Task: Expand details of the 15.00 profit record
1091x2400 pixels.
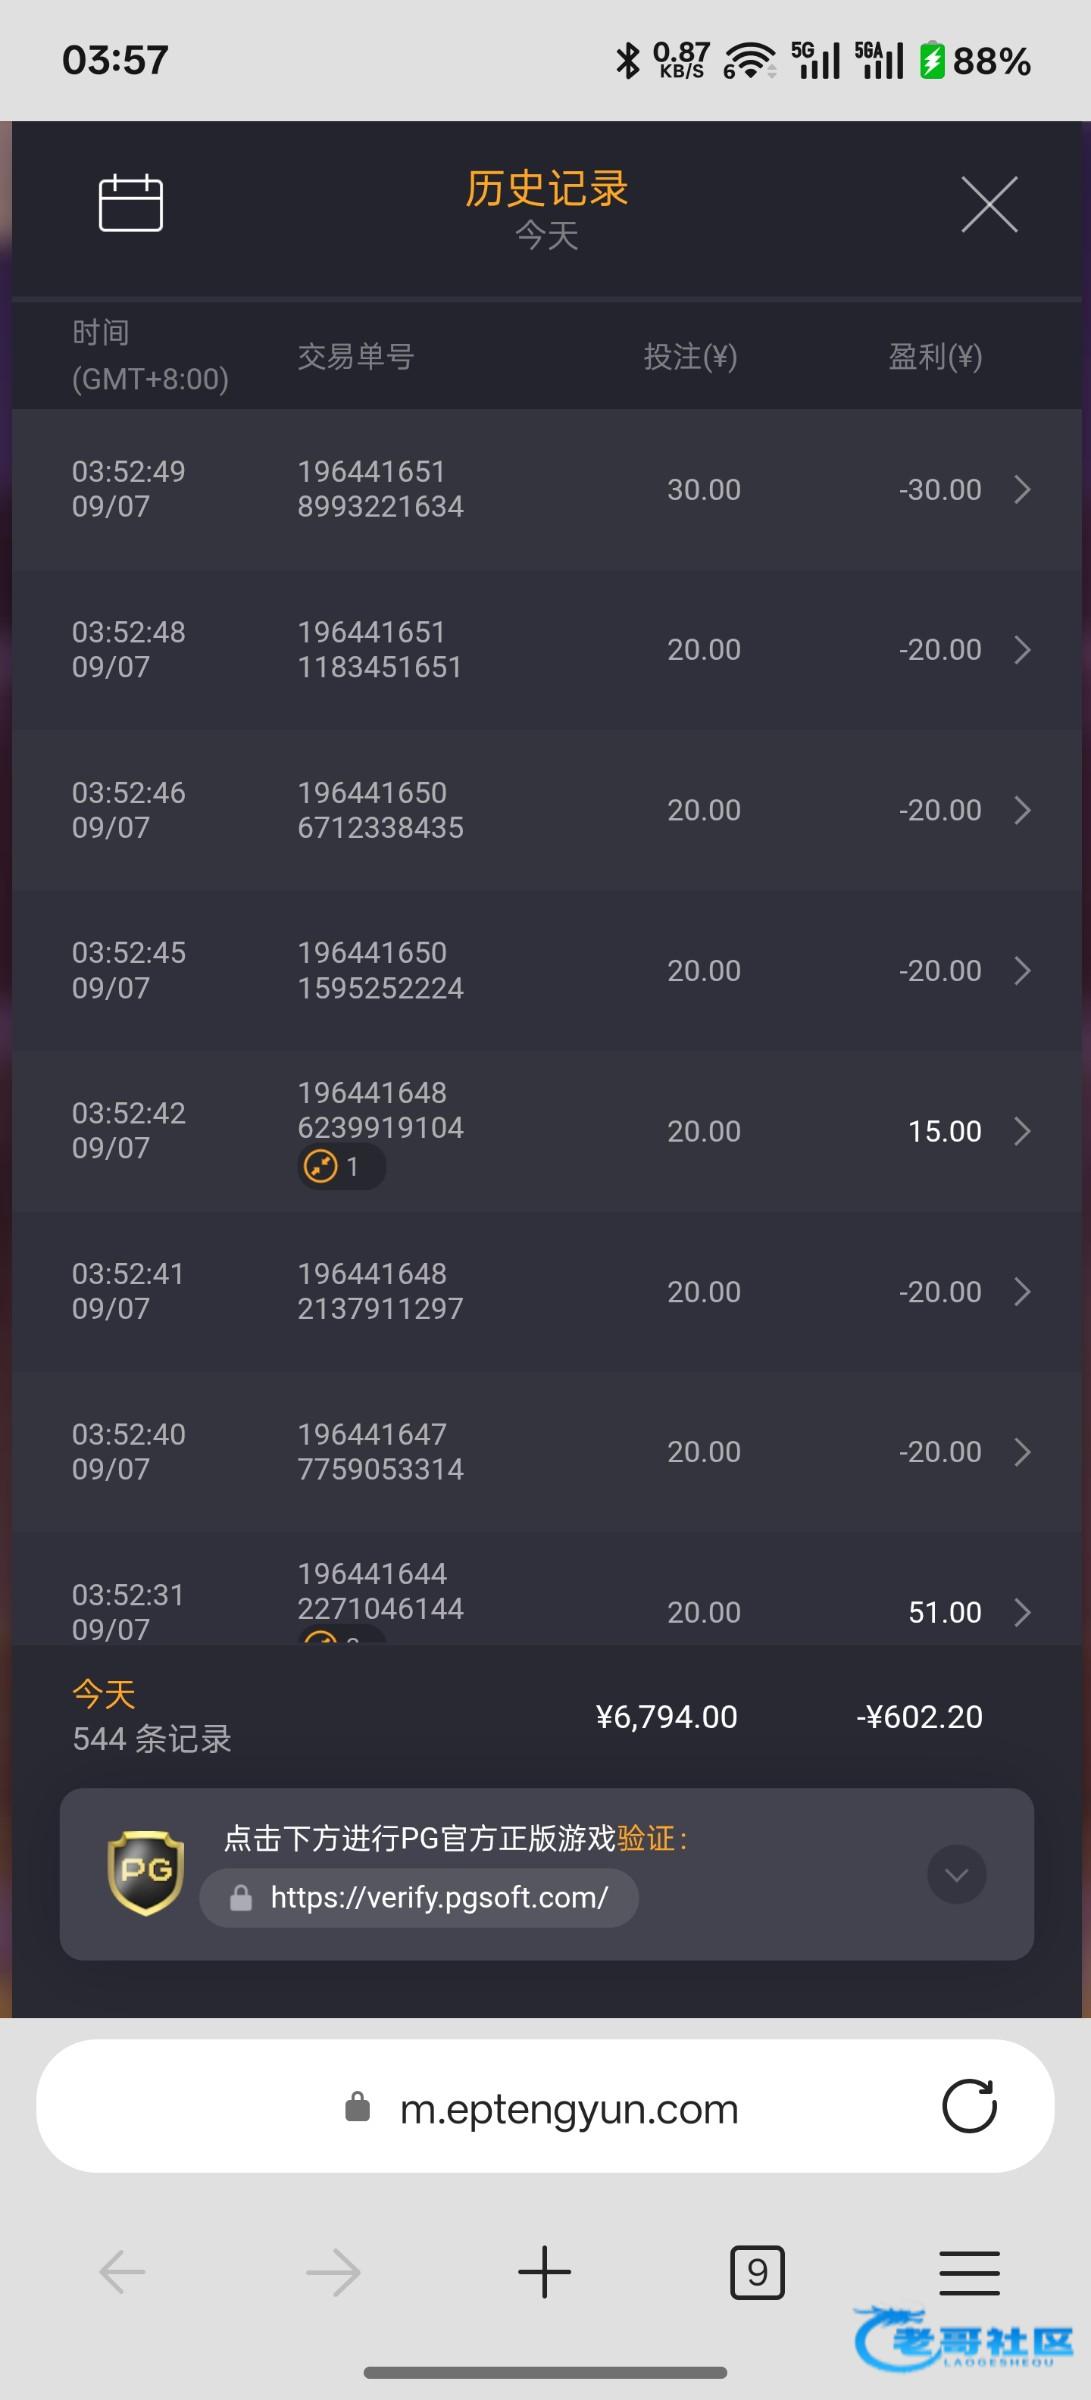Action: pos(1022,1132)
